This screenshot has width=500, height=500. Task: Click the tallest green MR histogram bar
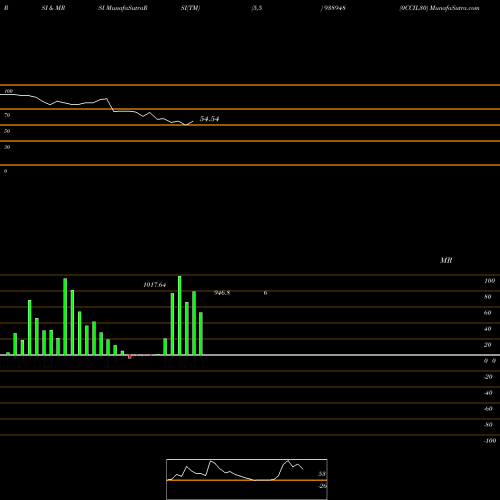[180, 315]
